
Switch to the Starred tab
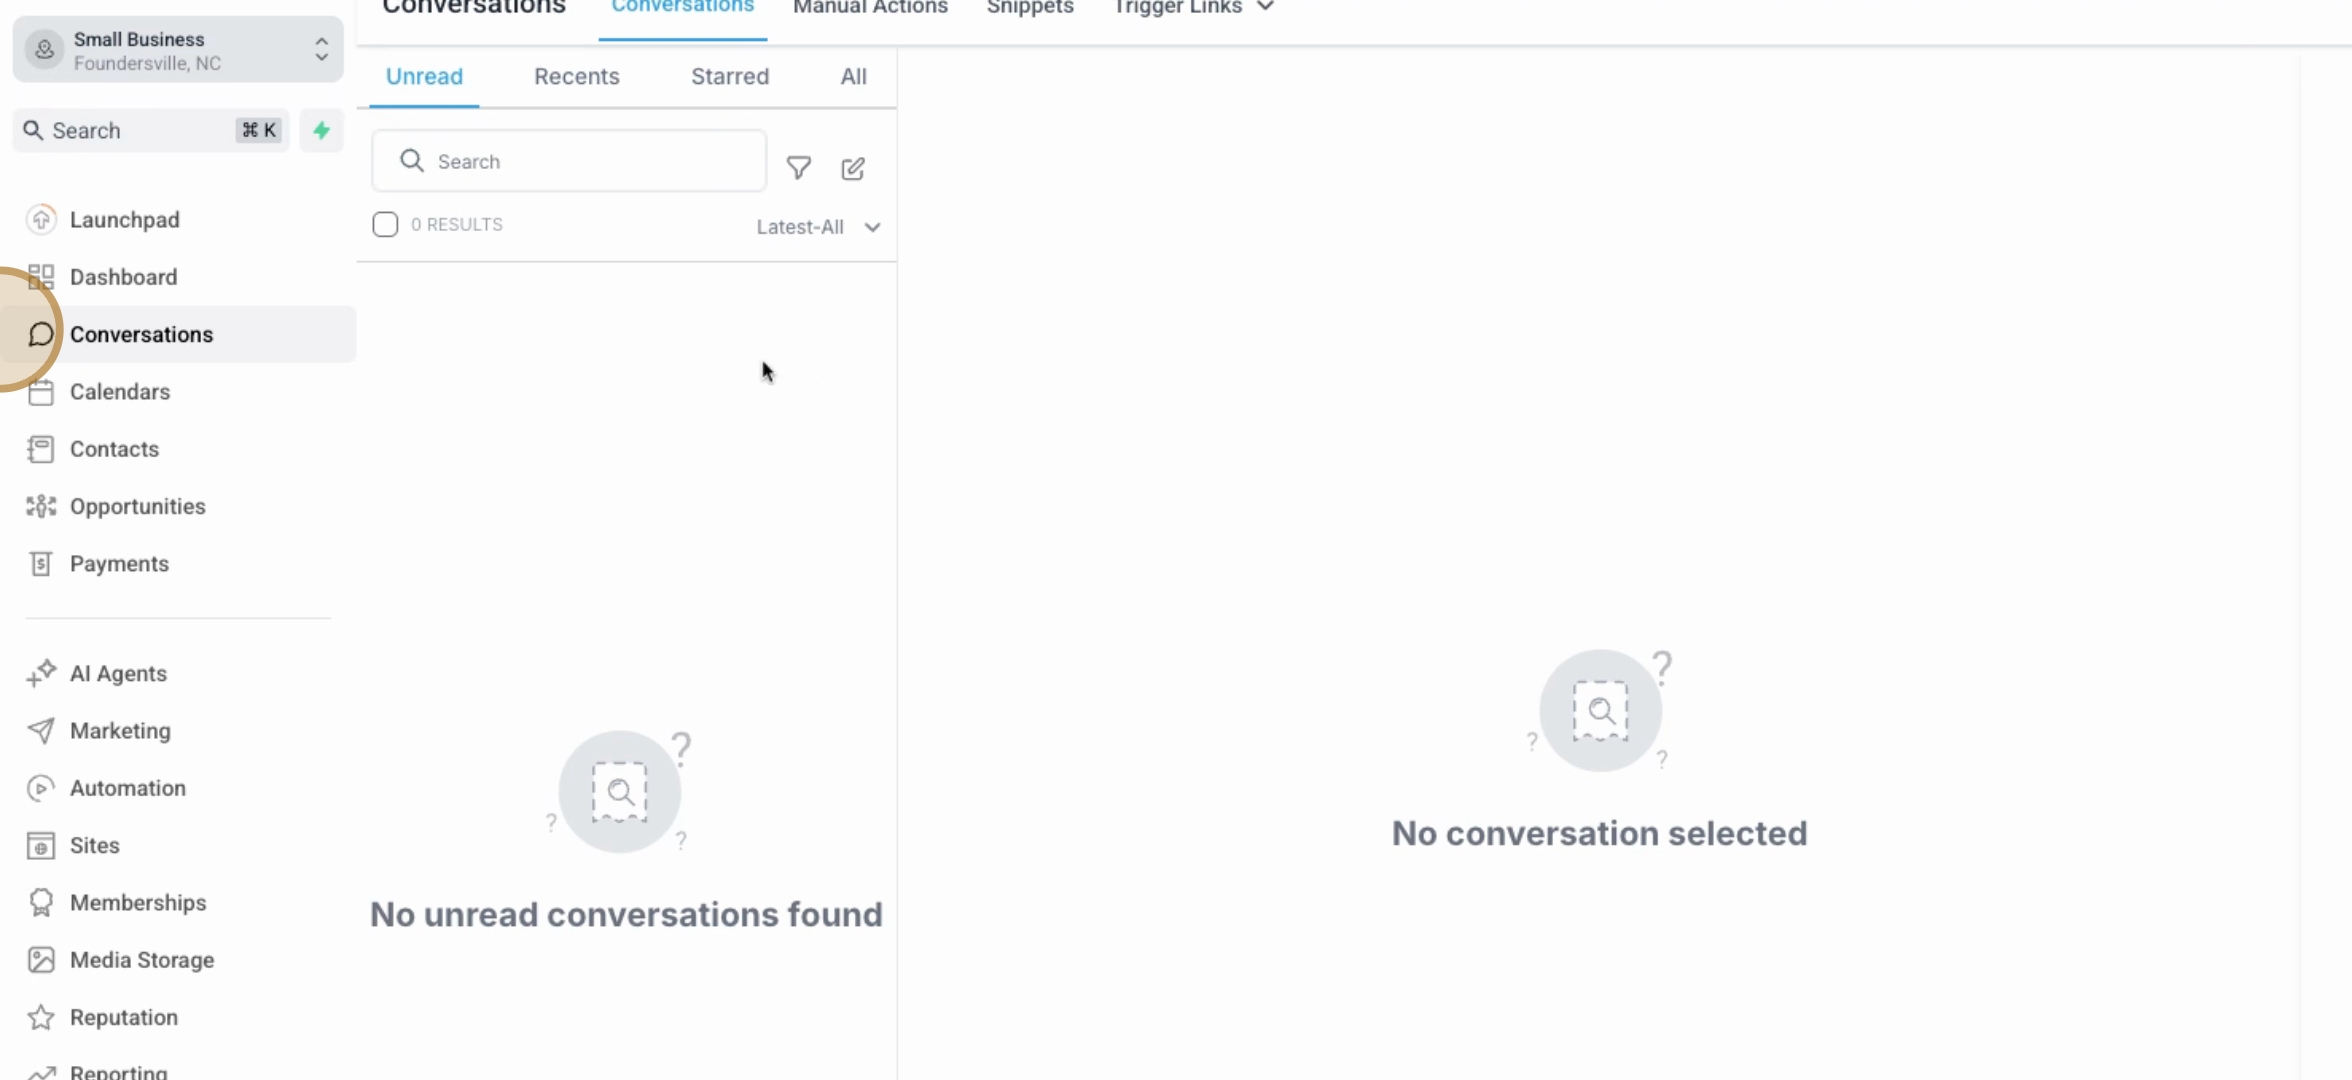[x=729, y=77]
